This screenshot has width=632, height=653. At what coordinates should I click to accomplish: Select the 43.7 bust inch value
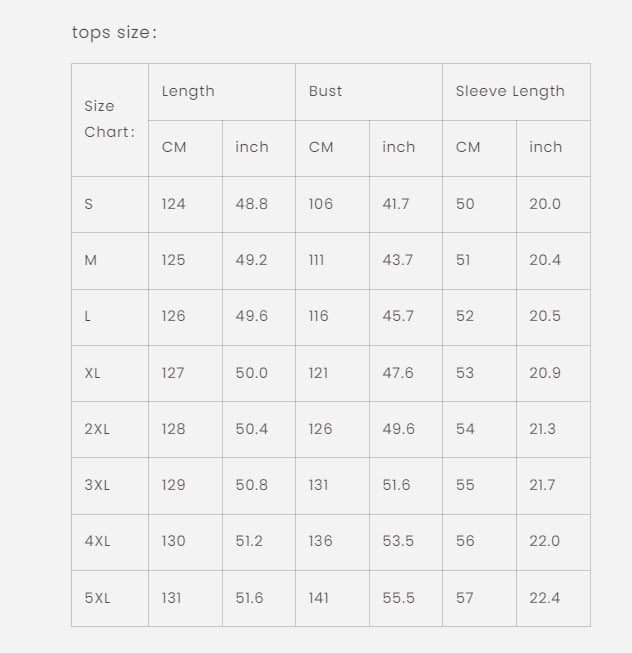click(397, 260)
